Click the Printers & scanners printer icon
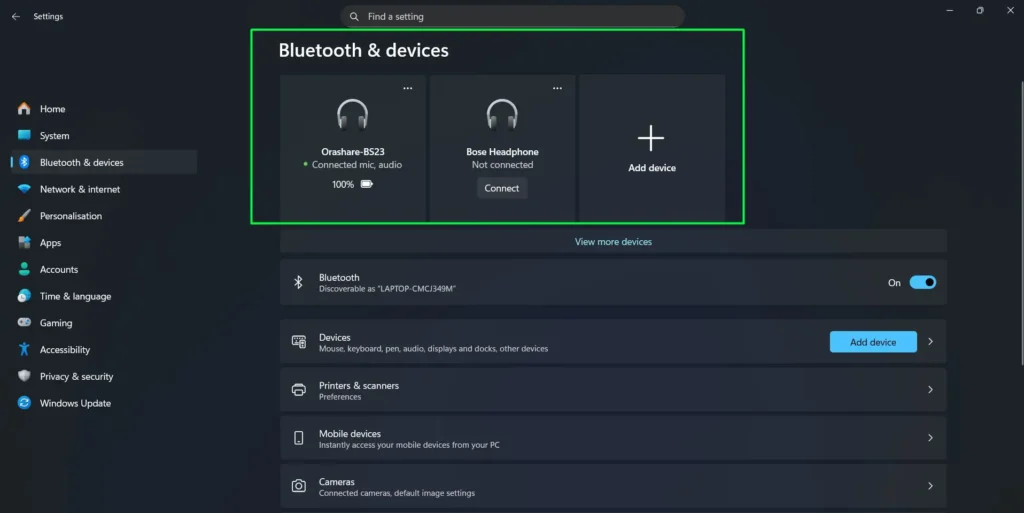This screenshot has height=513, width=1024. tap(298, 390)
